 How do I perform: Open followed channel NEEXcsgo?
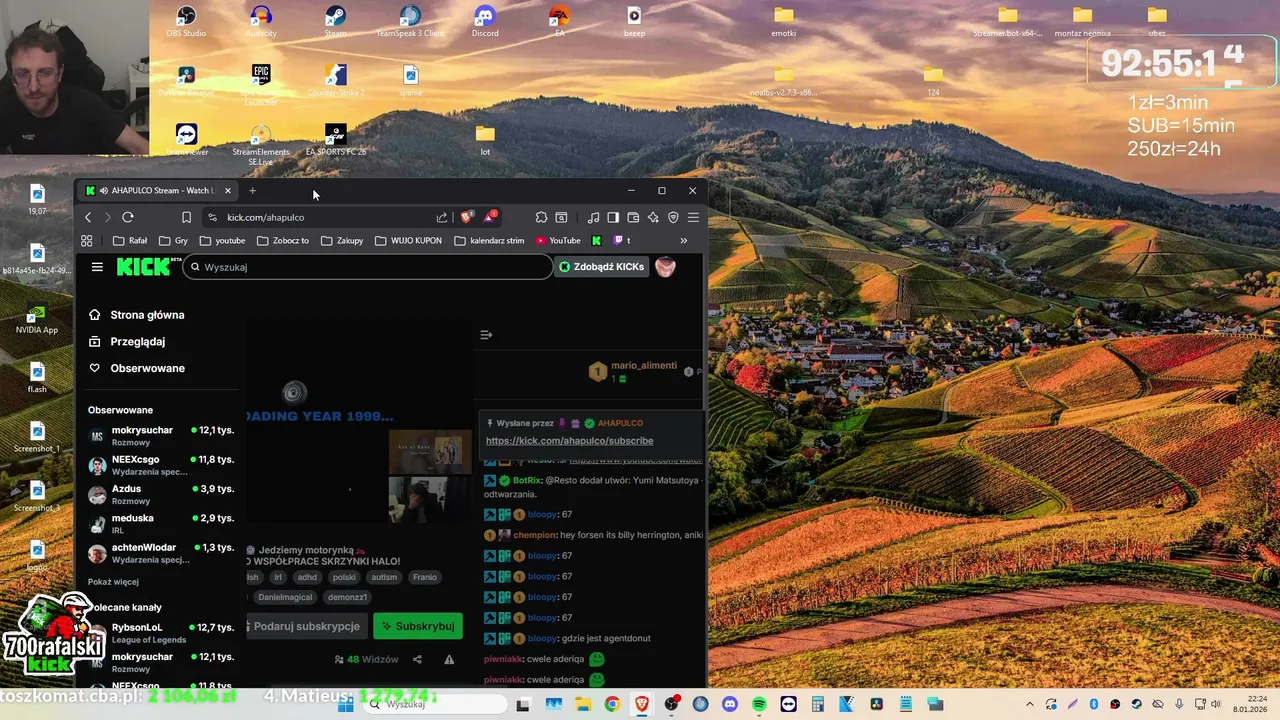pyautogui.click(x=162, y=465)
